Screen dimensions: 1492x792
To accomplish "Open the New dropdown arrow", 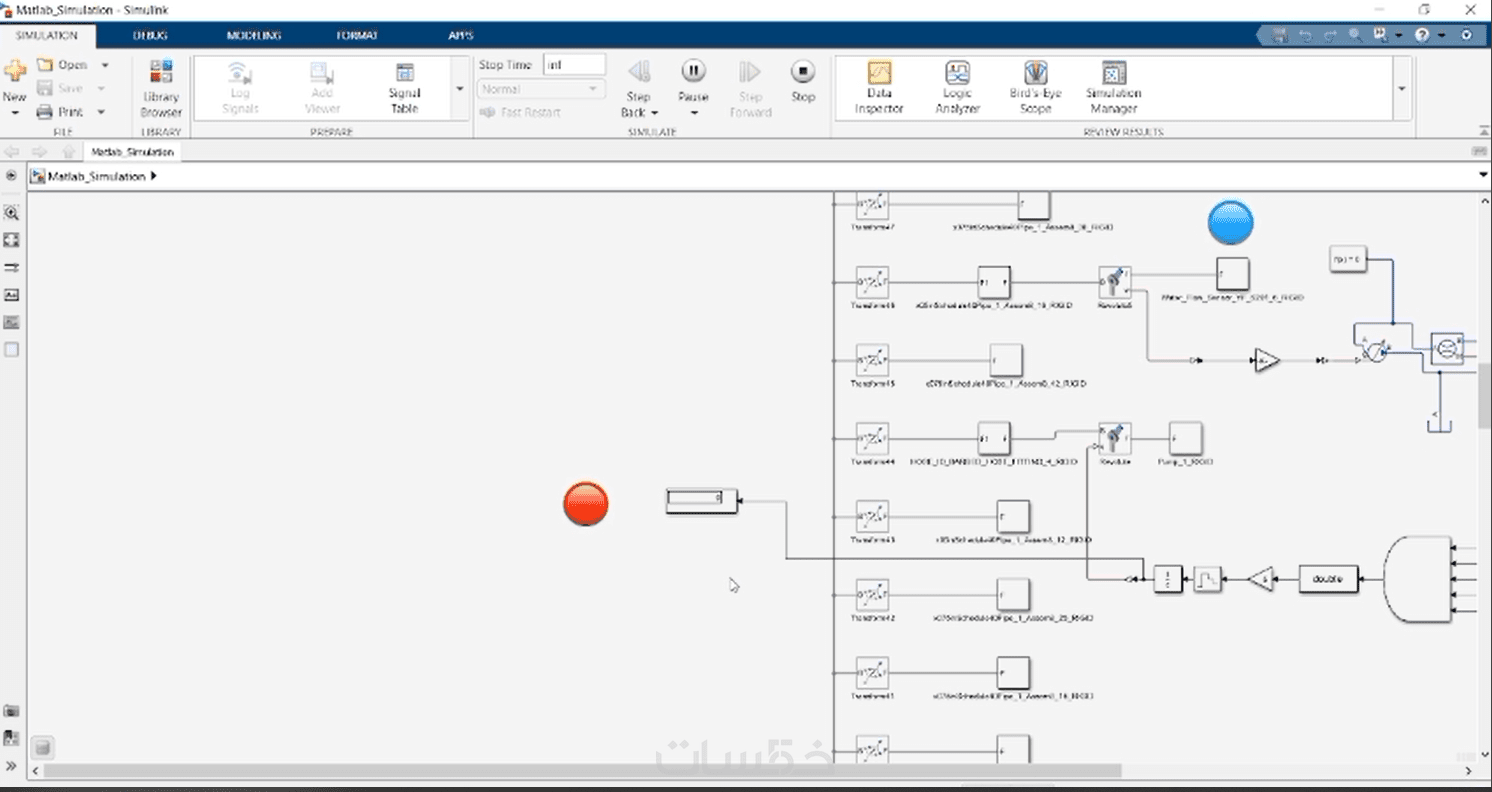I will (14, 113).
